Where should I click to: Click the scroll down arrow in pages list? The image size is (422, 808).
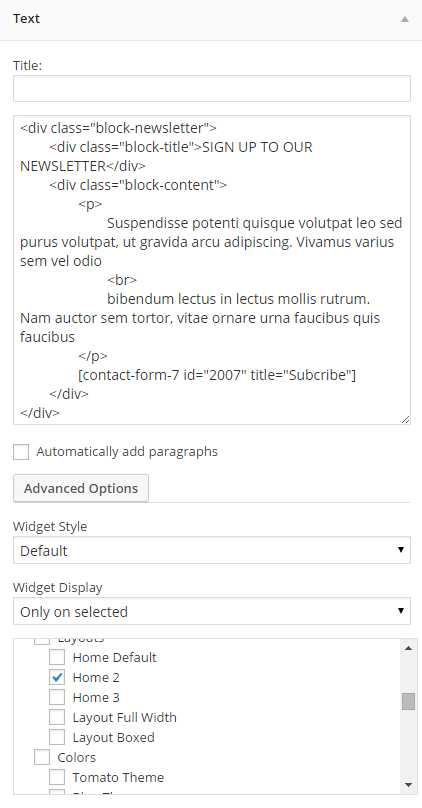(x=409, y=785)
